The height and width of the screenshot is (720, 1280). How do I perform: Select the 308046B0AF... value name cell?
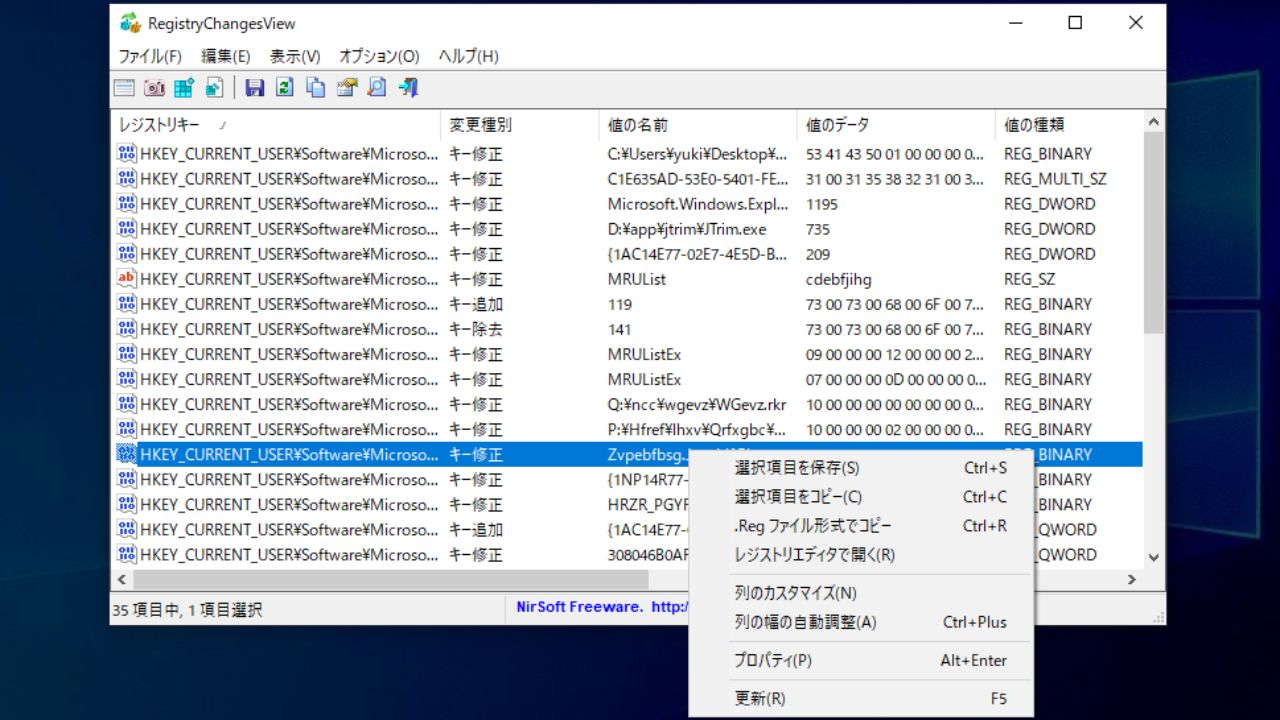point(649,554)
